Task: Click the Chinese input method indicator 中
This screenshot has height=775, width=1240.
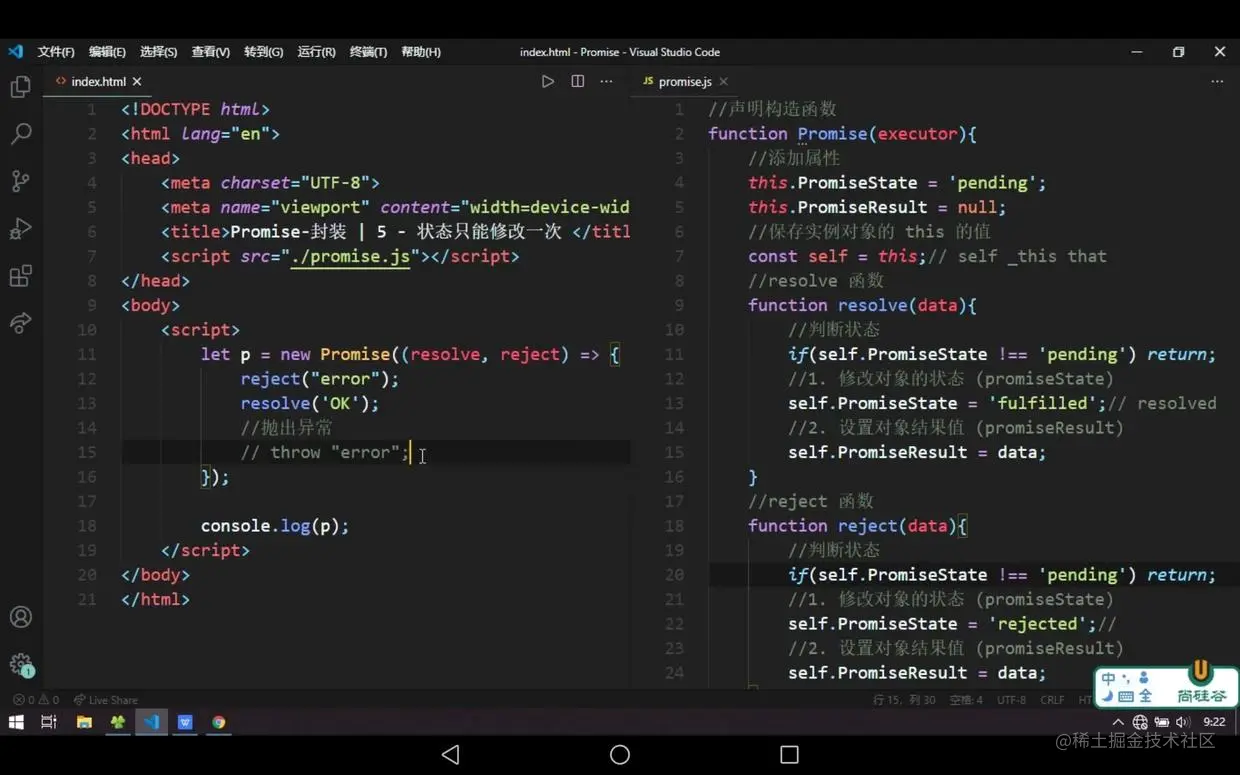Action: pos(1109,680)
